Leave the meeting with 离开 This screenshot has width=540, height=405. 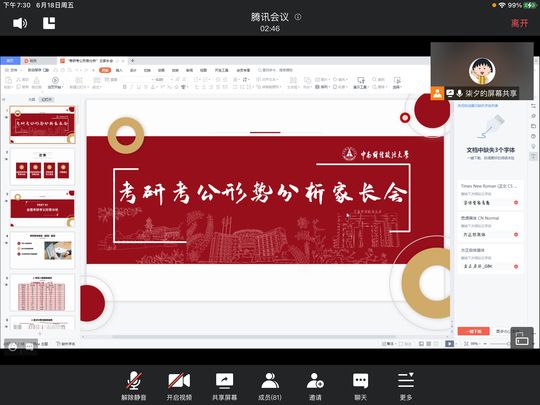coord(519,23)
